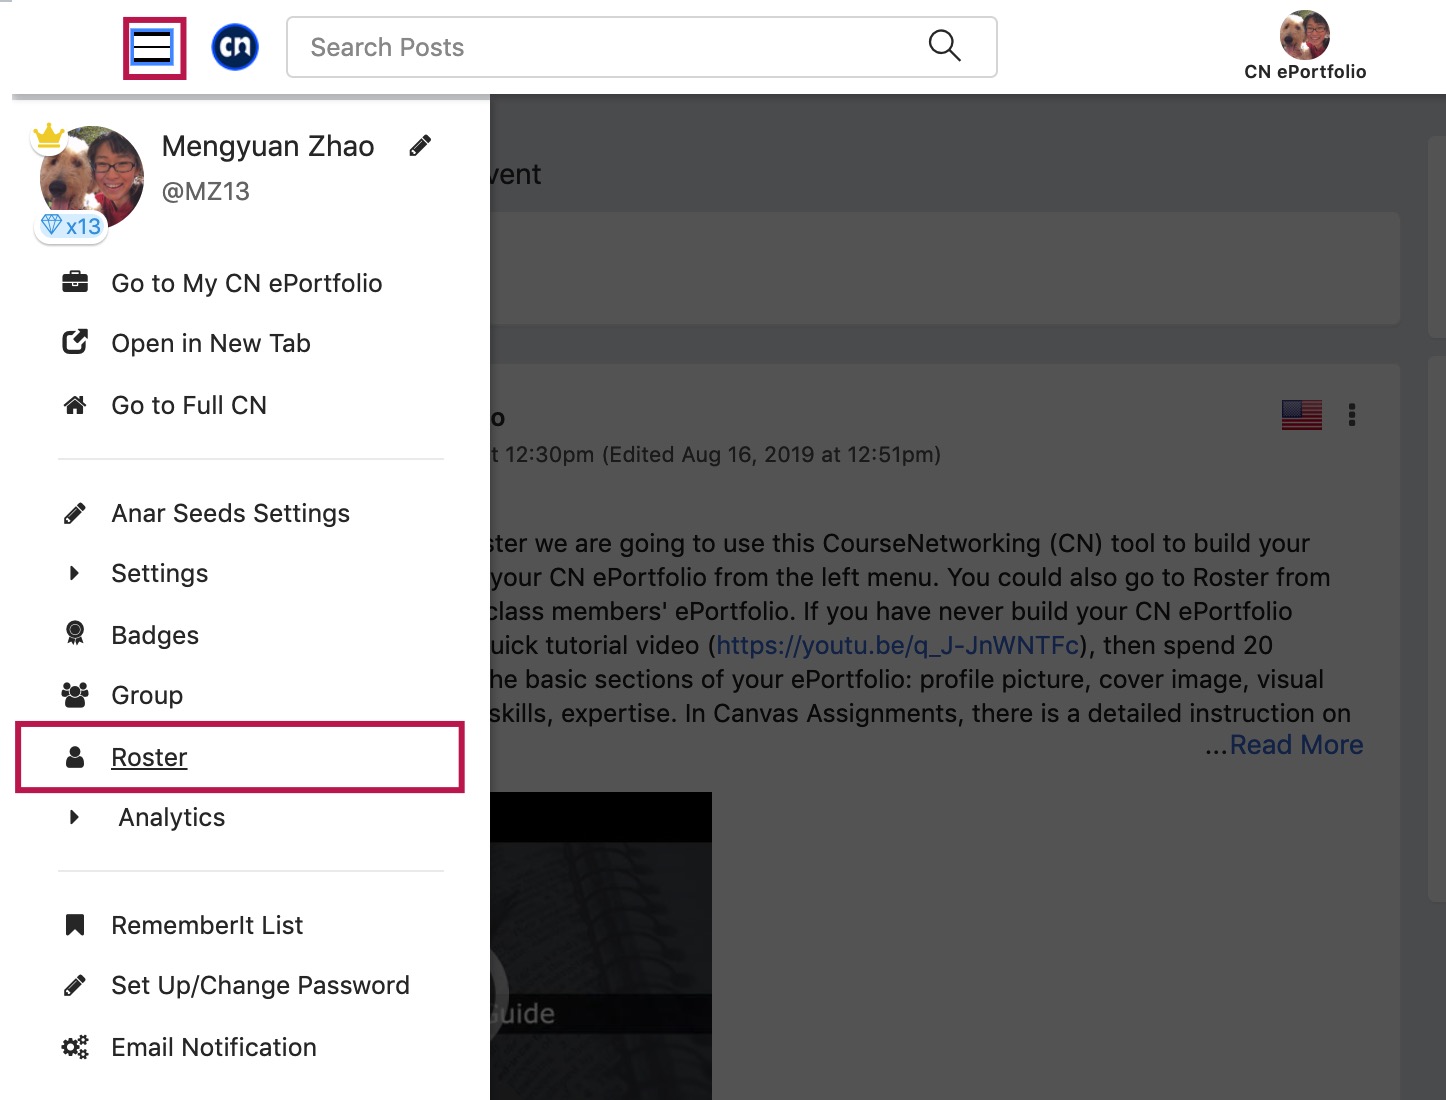
Task: Open Badges
Action: [155, 635]
